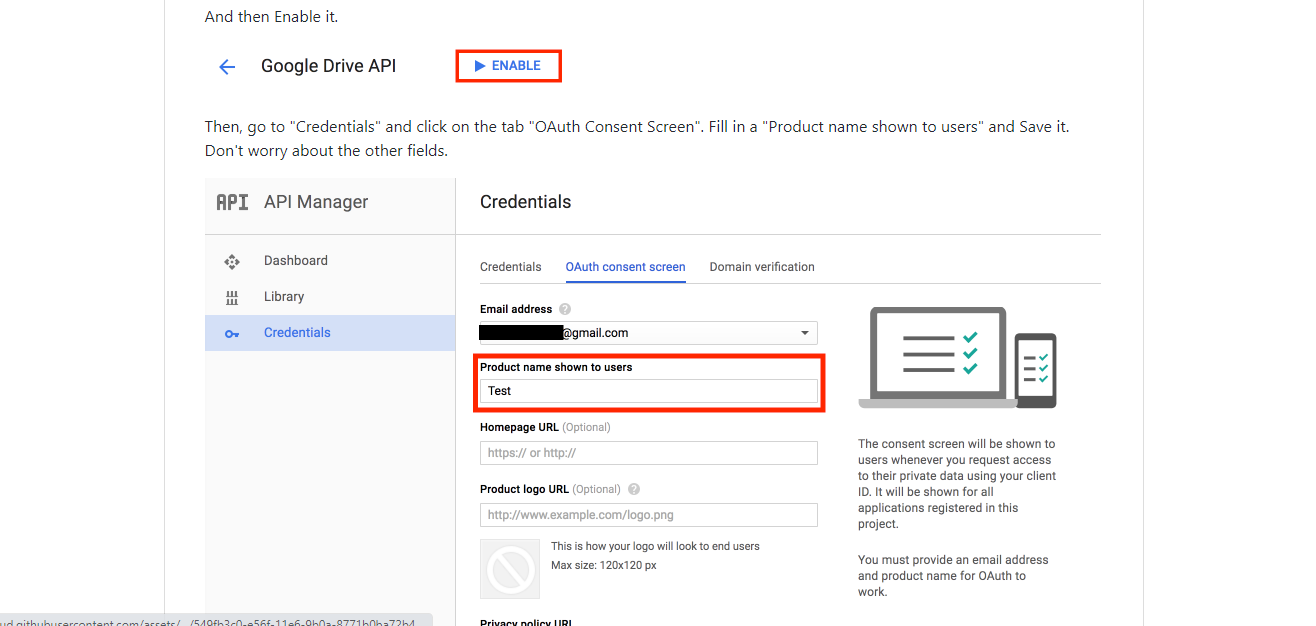
Task: Click the help icon next to Email address
Action: pos(565,310)
